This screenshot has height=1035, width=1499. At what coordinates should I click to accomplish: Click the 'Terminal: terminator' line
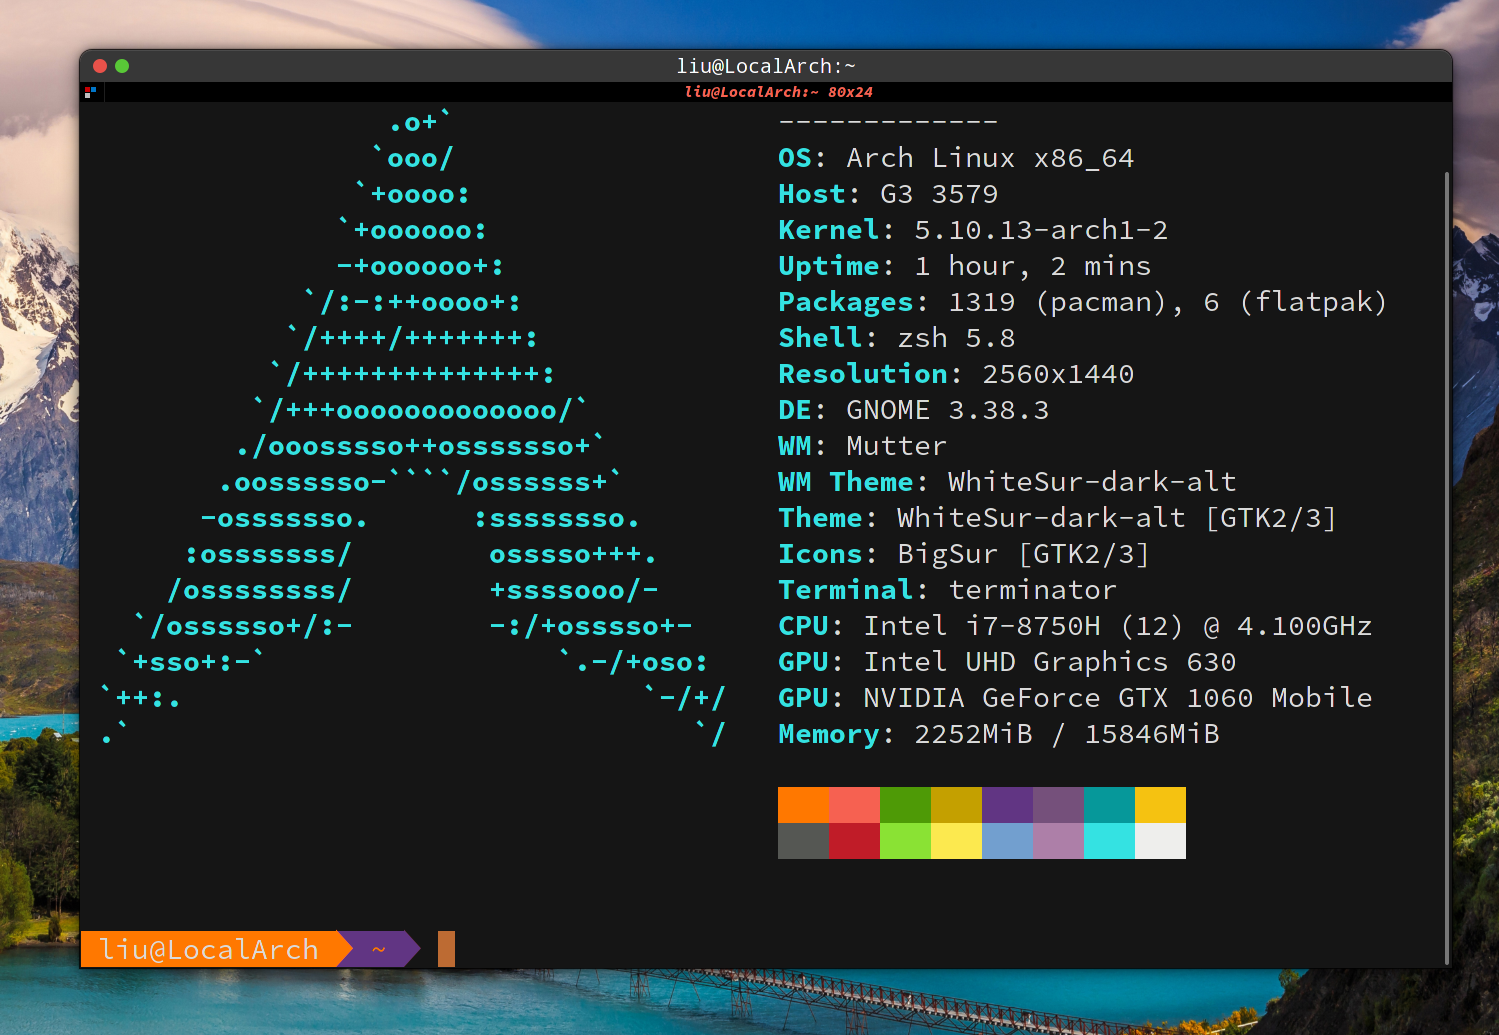click(x=947, y=590)
